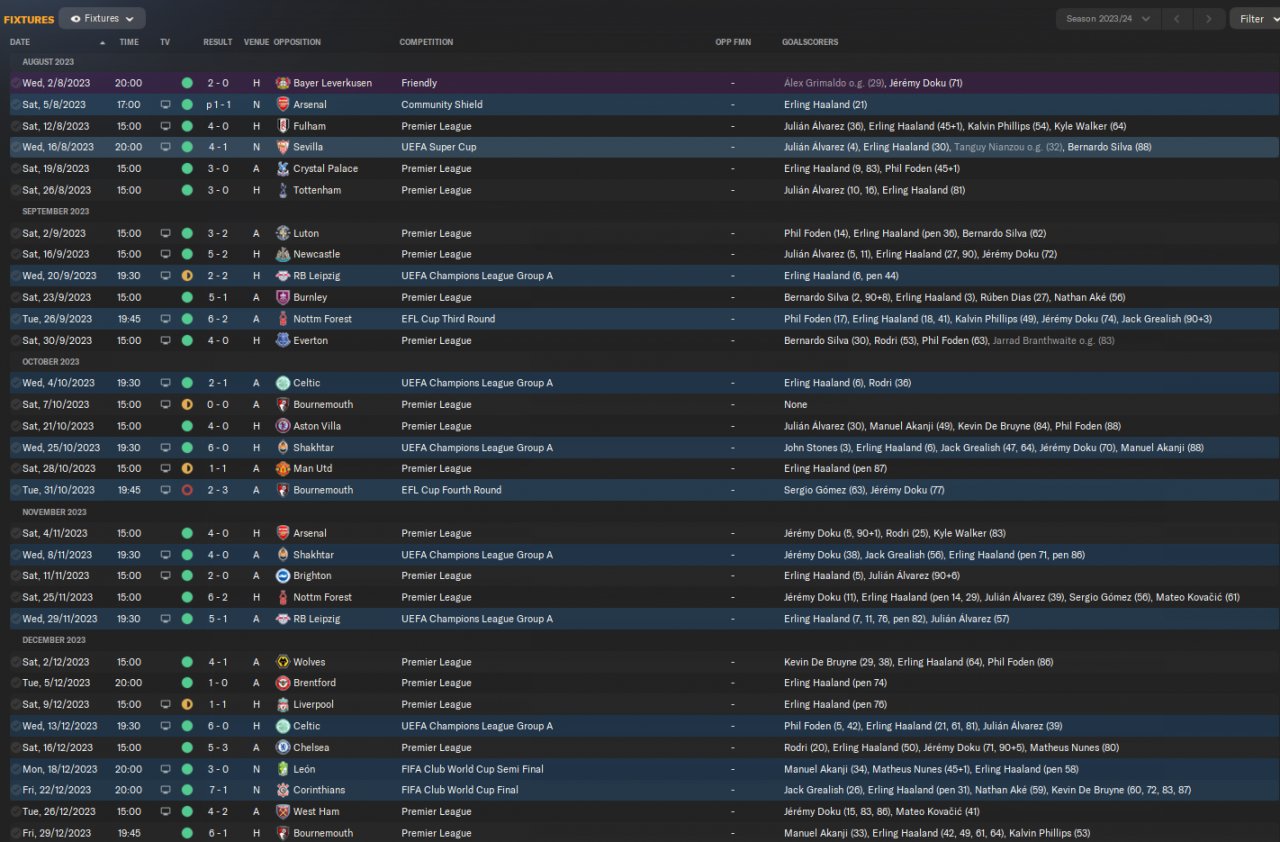
Task: Click the date Sat, 4/11/2023
Action: [55, 533]
